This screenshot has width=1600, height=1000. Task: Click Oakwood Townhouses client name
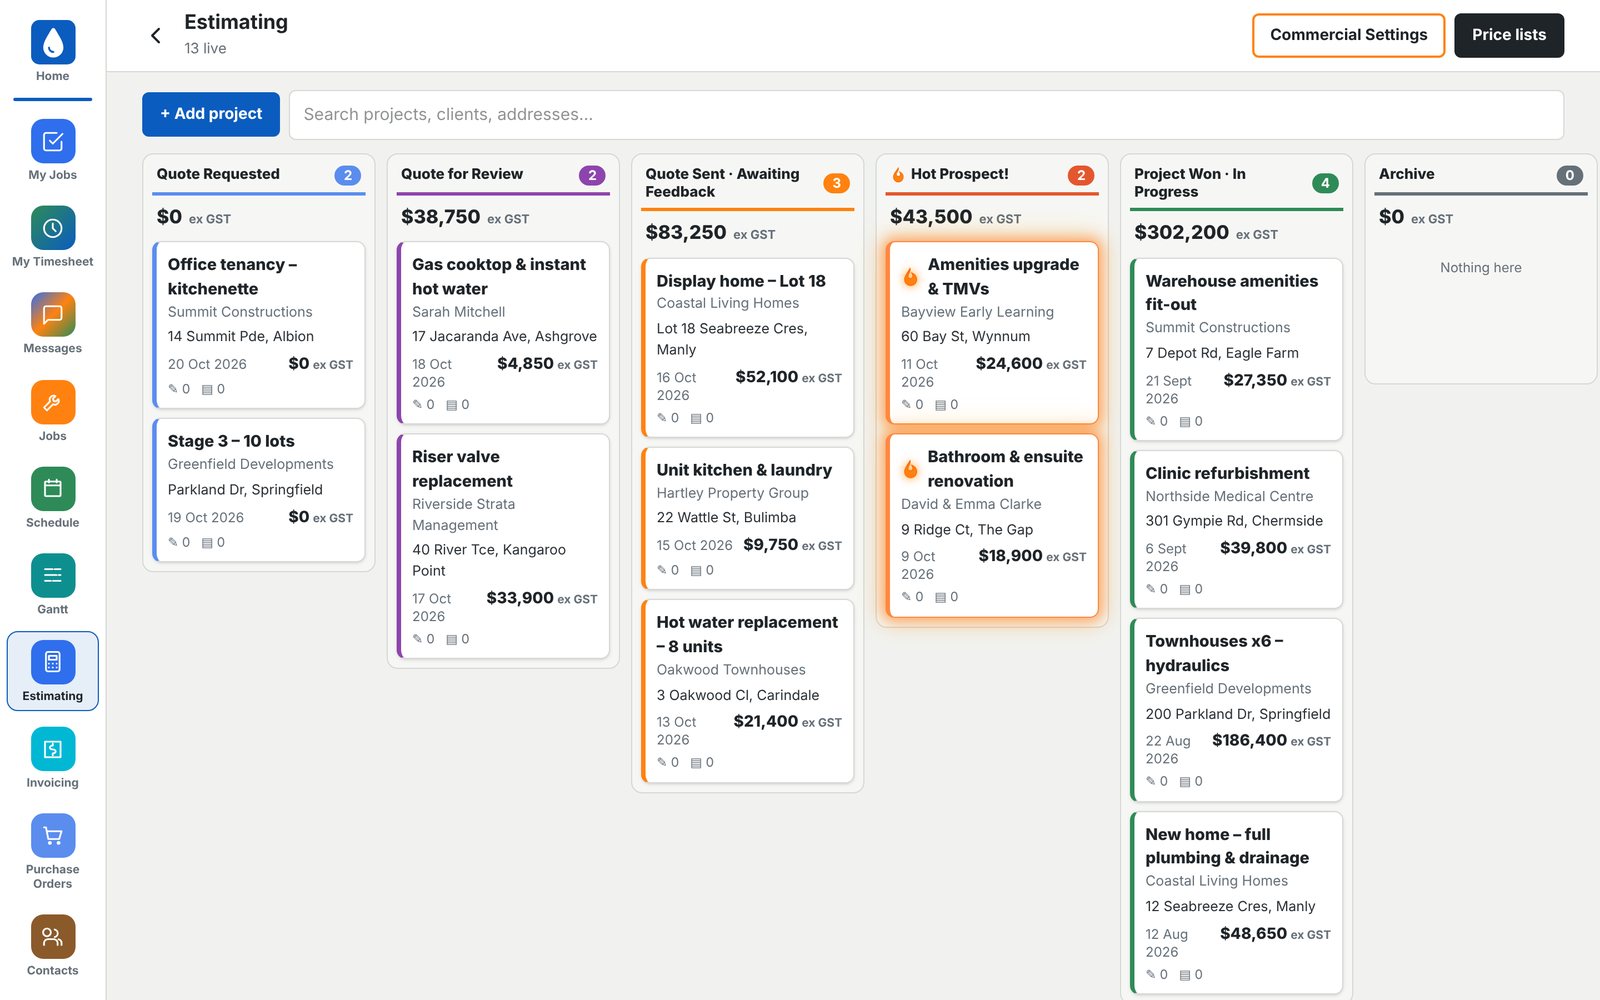tap(731, 670)
